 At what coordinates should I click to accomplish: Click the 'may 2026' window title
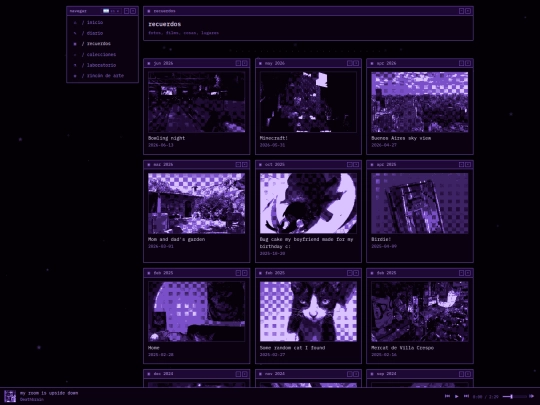coord(275,63)
